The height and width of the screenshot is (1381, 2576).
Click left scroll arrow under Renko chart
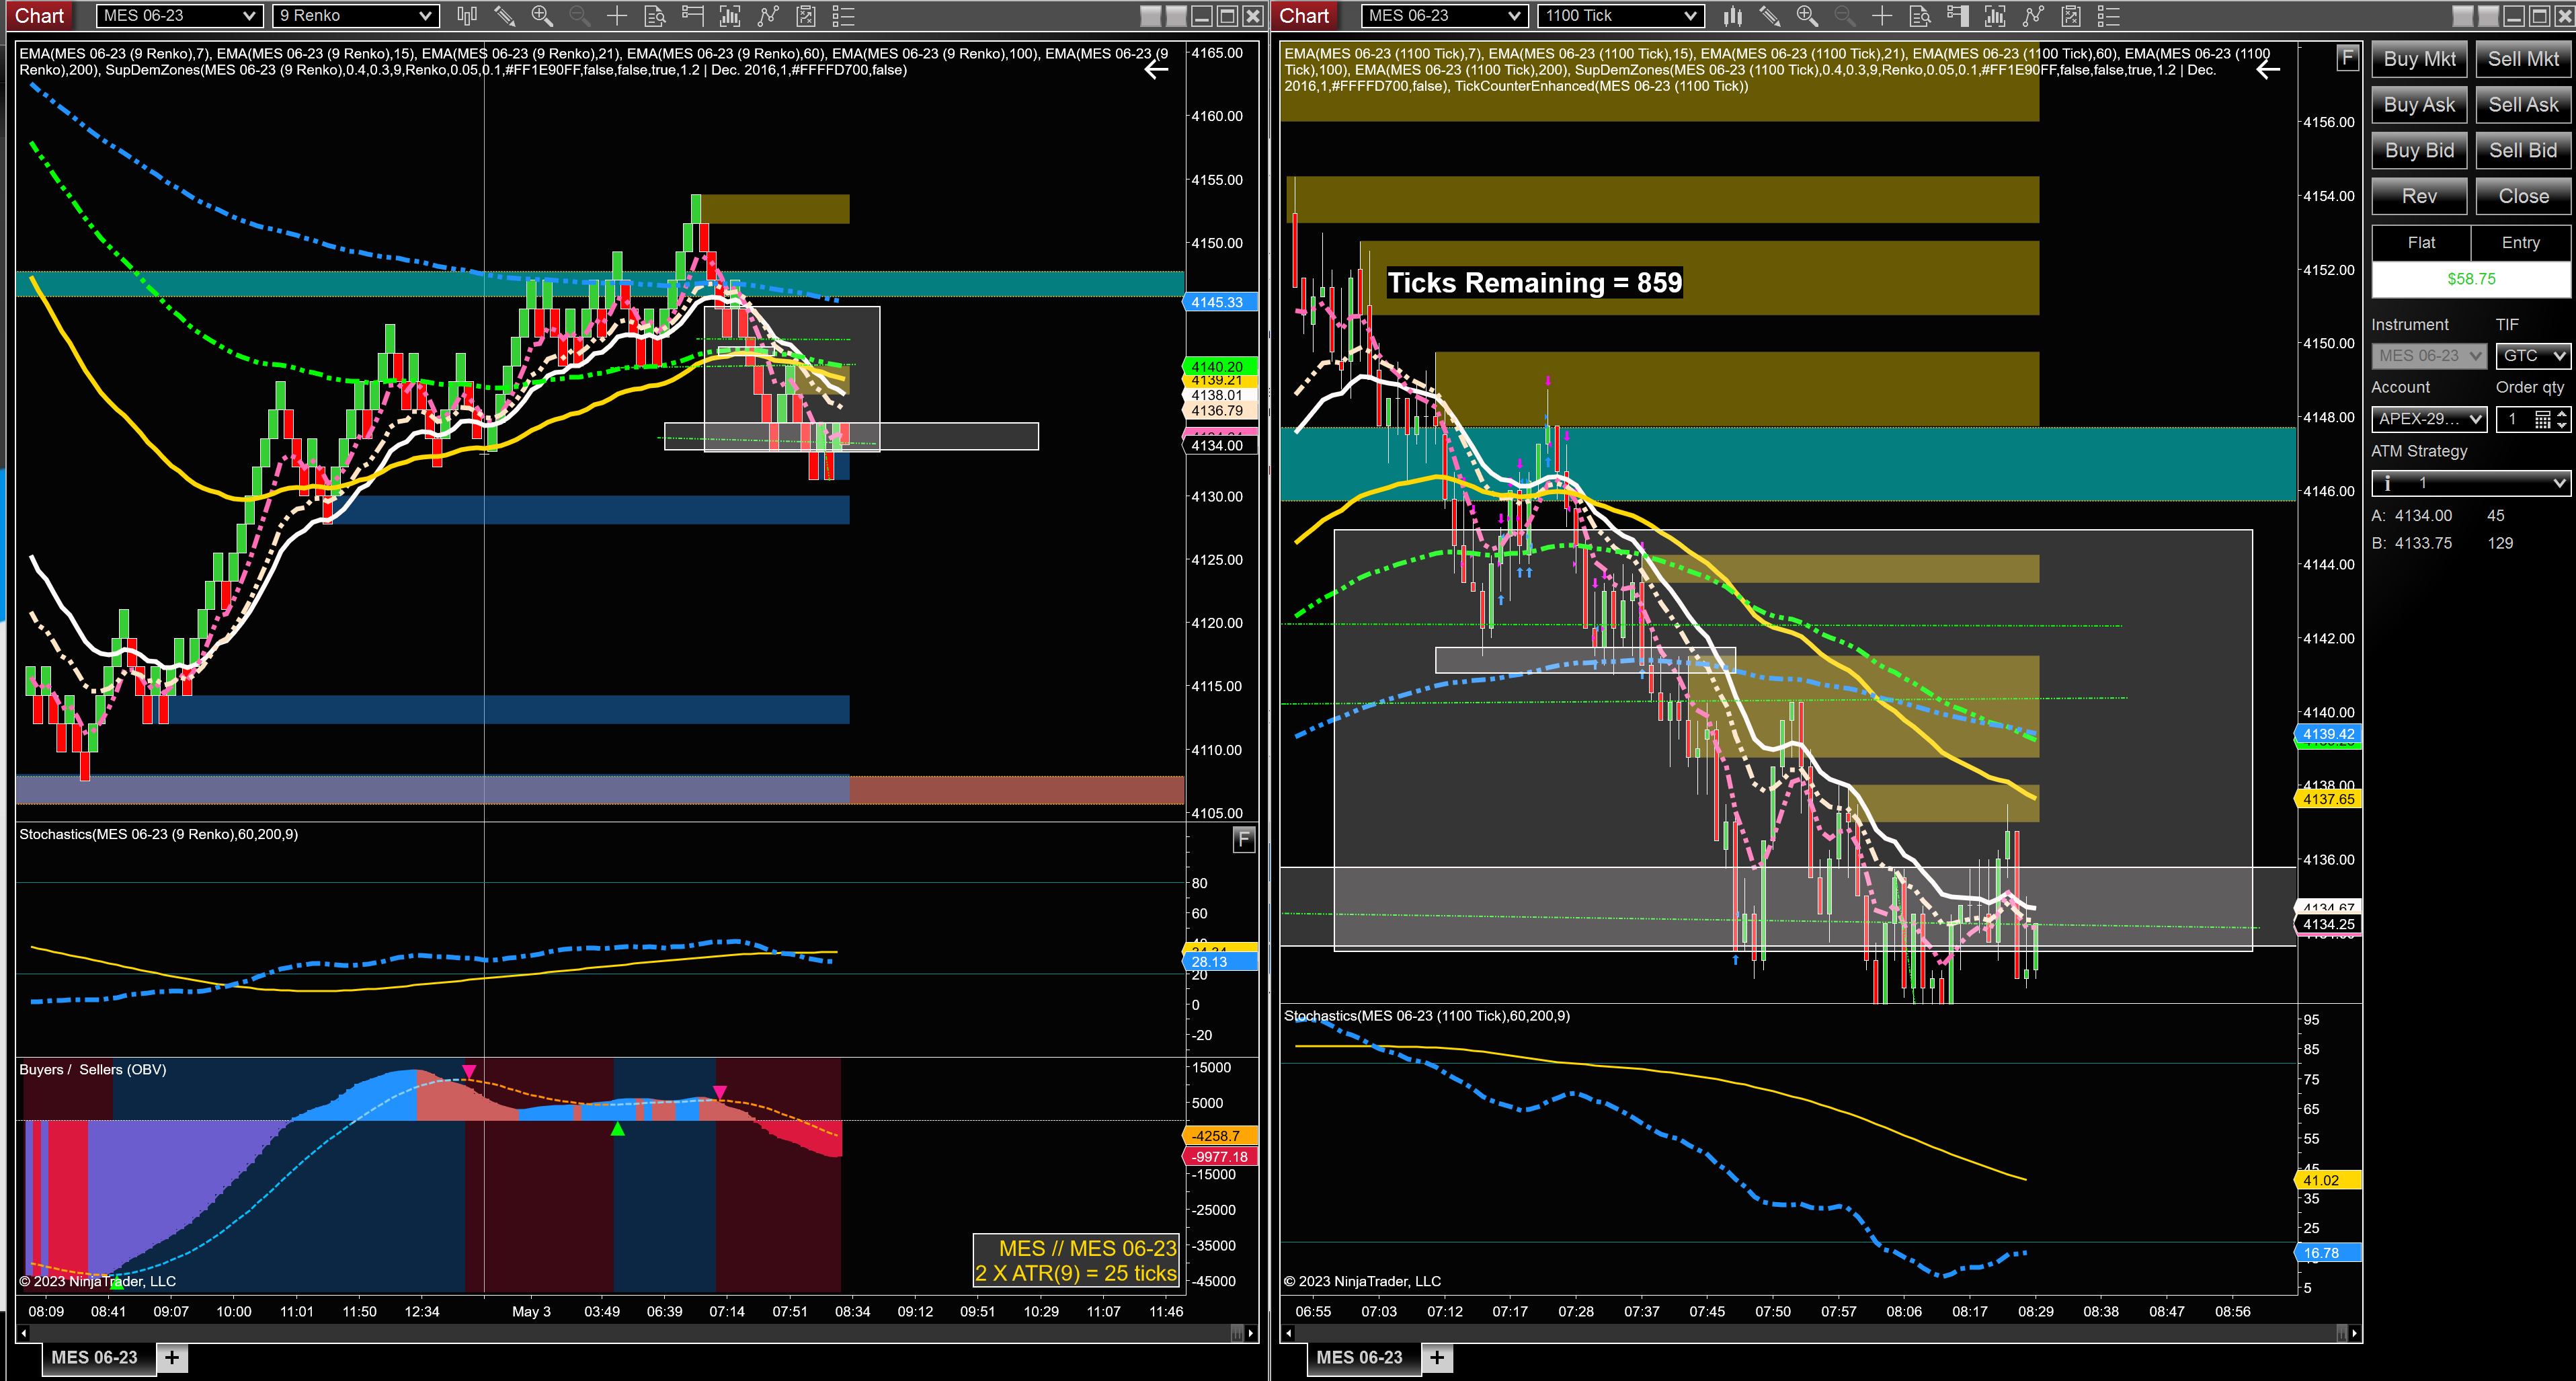(x=24, y=1333)
